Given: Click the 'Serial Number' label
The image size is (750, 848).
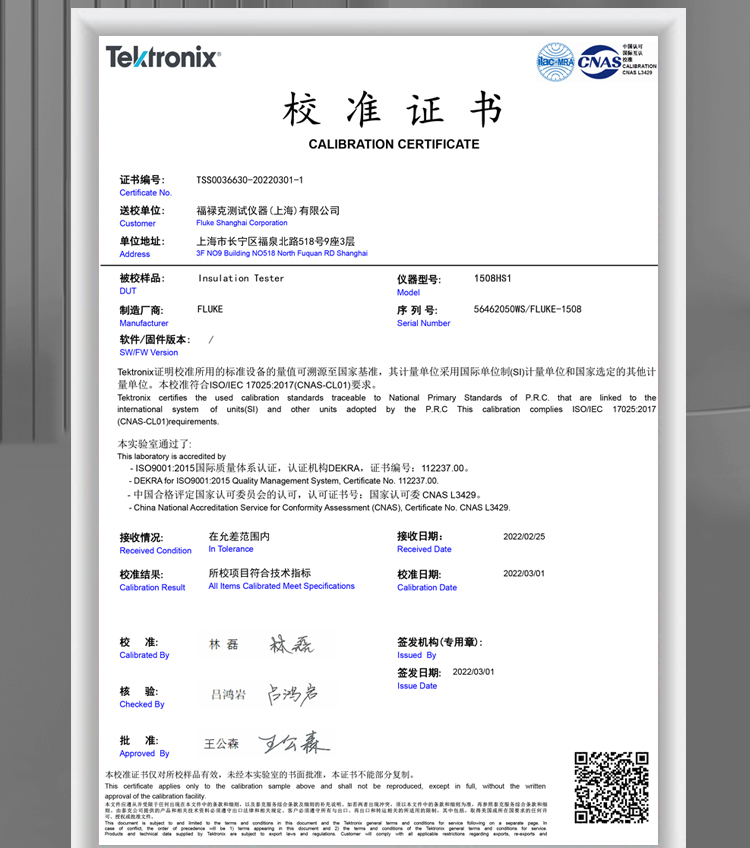Looking at the screenshot, I should tap(423, 323).
